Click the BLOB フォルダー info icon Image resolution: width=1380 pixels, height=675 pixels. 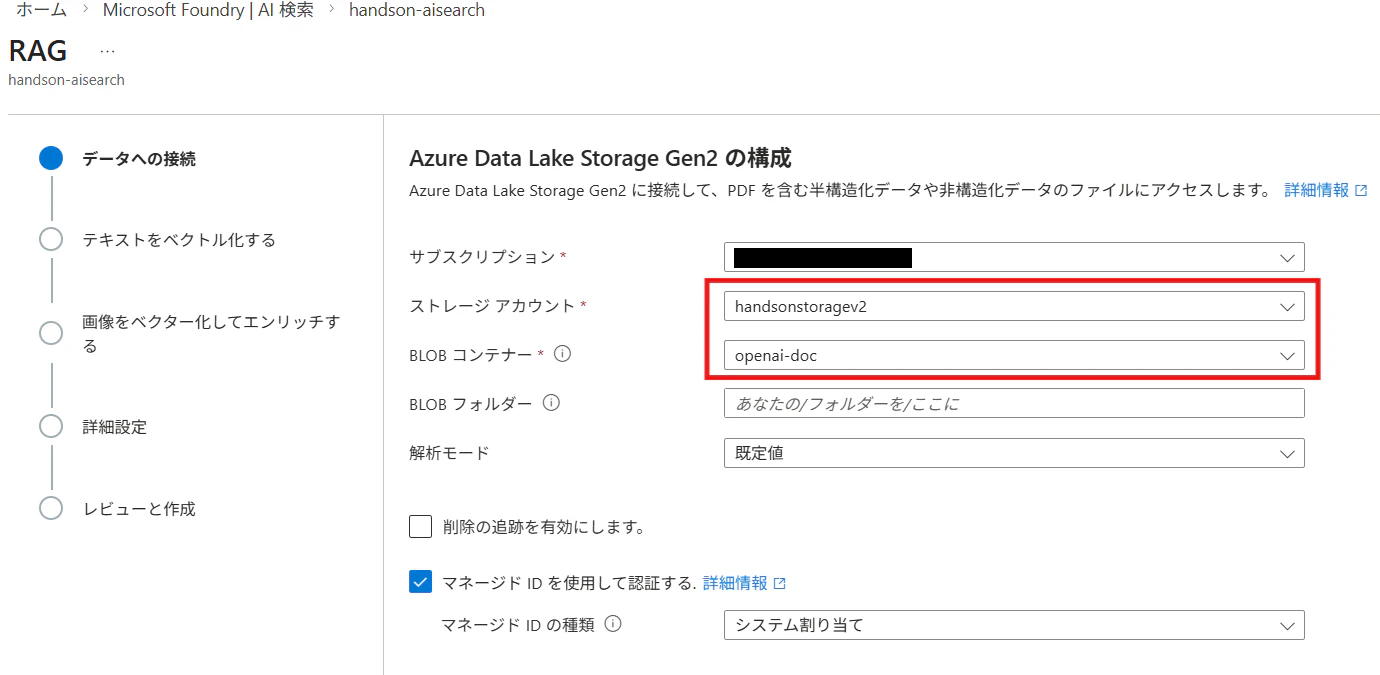(x=550, y=403)
